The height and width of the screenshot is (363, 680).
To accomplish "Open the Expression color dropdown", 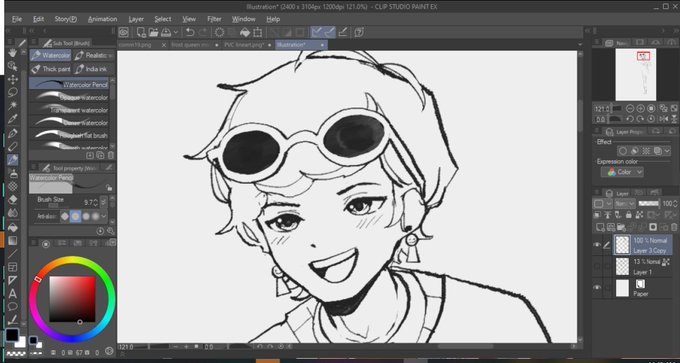I will 622,172.
